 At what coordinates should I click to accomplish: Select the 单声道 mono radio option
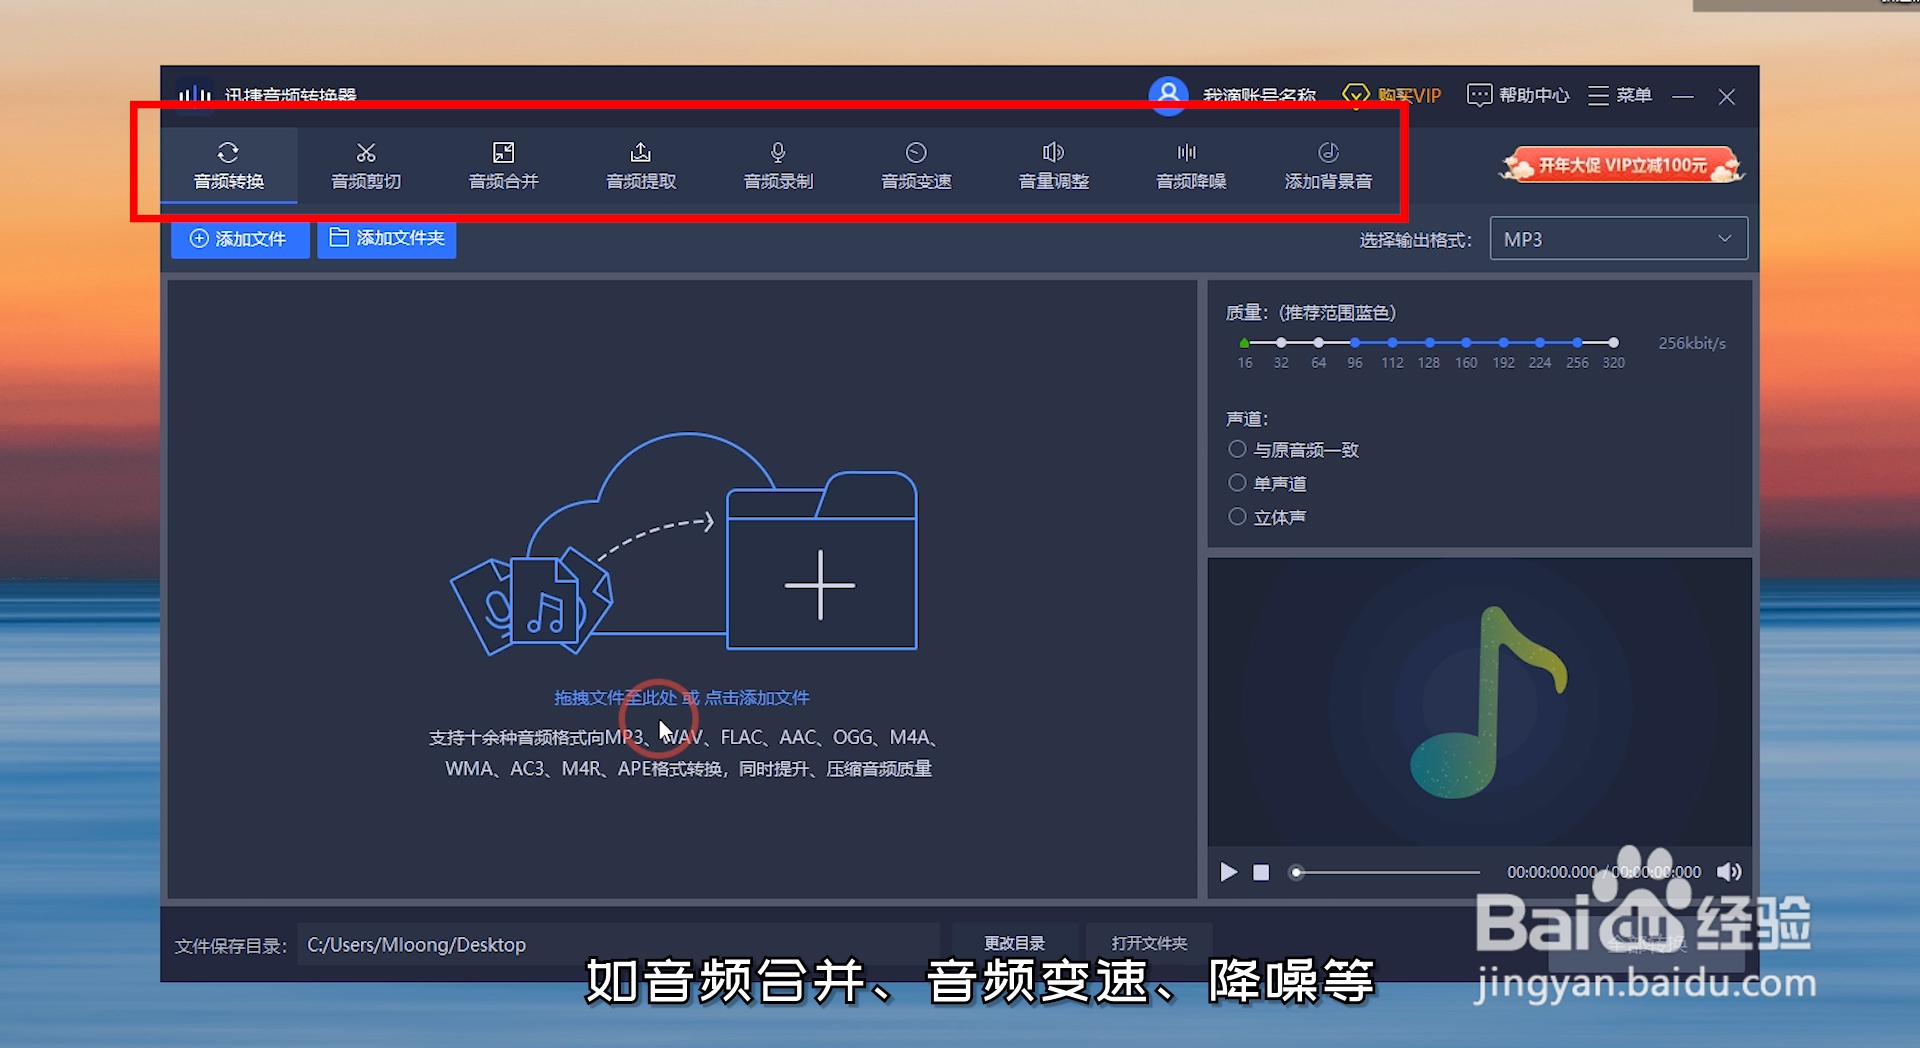pos(1237,483)
